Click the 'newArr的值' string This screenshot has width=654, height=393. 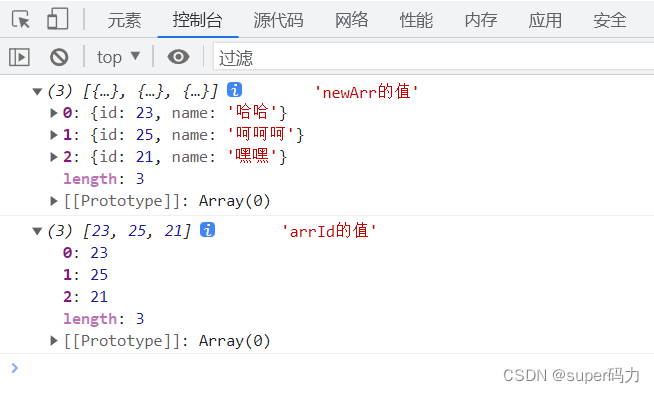coord(367,92)
